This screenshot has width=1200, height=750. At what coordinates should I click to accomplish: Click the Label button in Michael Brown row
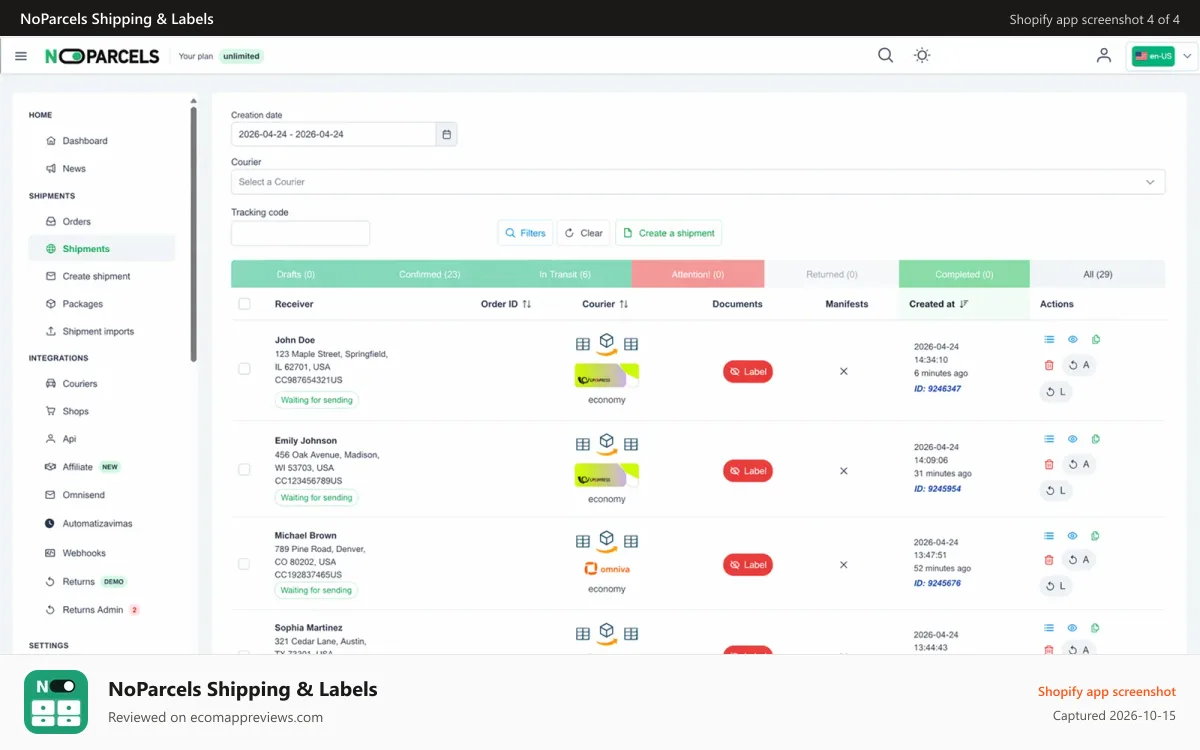tap(748, 565)
